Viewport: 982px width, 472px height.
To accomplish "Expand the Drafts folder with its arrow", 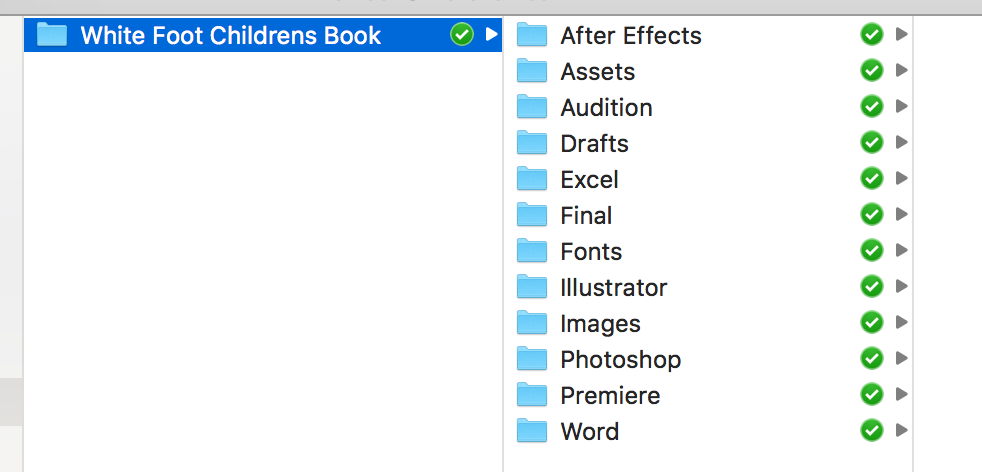I will pos(901,142).
